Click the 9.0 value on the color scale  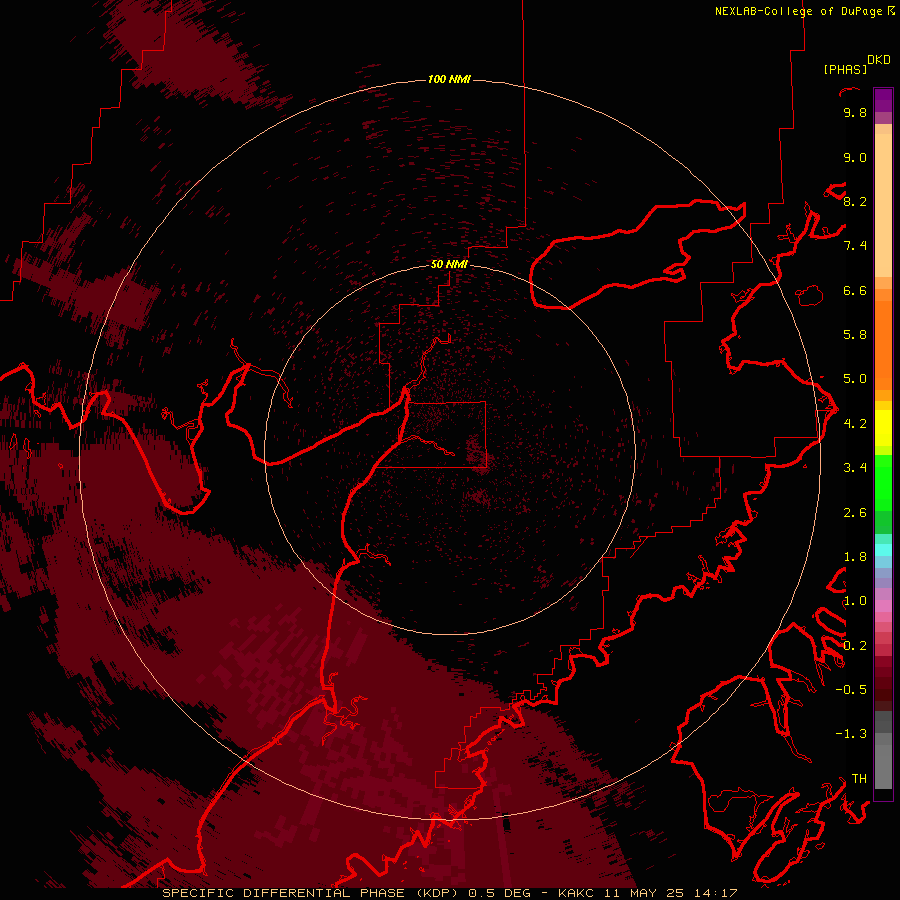point(855,157)
